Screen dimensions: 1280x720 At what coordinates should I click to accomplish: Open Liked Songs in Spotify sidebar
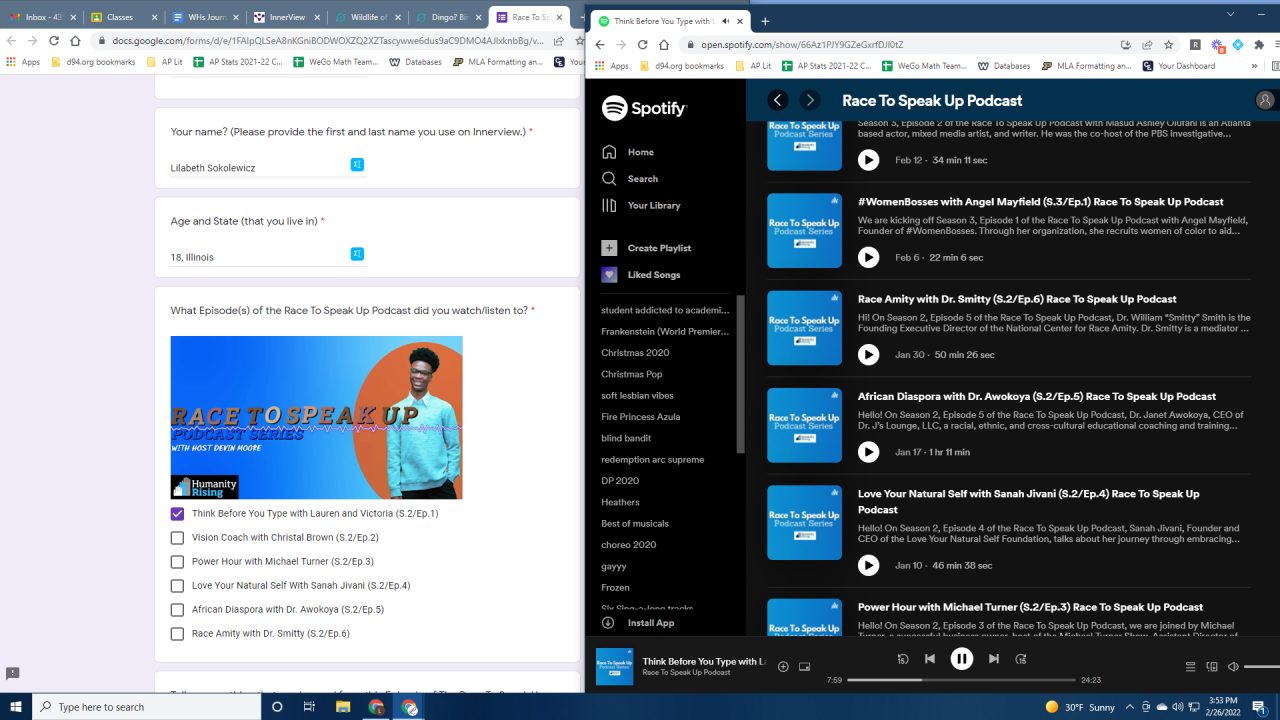coord(653,275)
